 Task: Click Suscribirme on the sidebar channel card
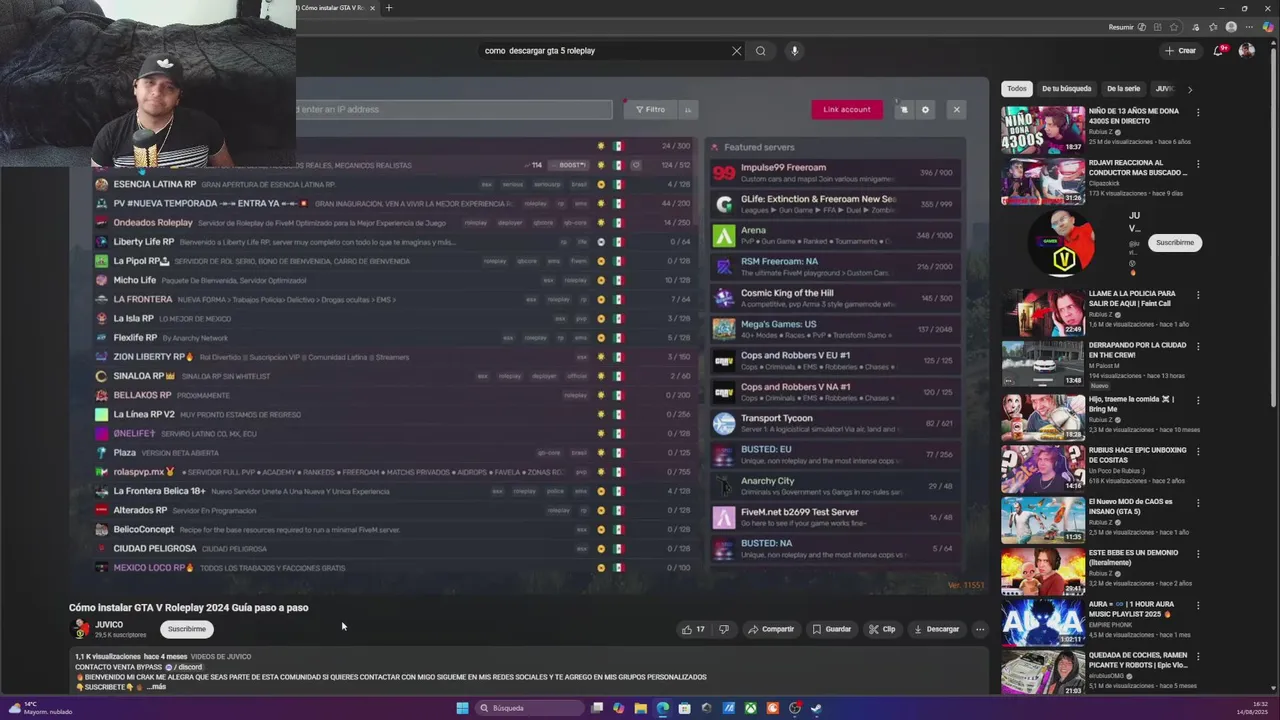click(1175, 242)
